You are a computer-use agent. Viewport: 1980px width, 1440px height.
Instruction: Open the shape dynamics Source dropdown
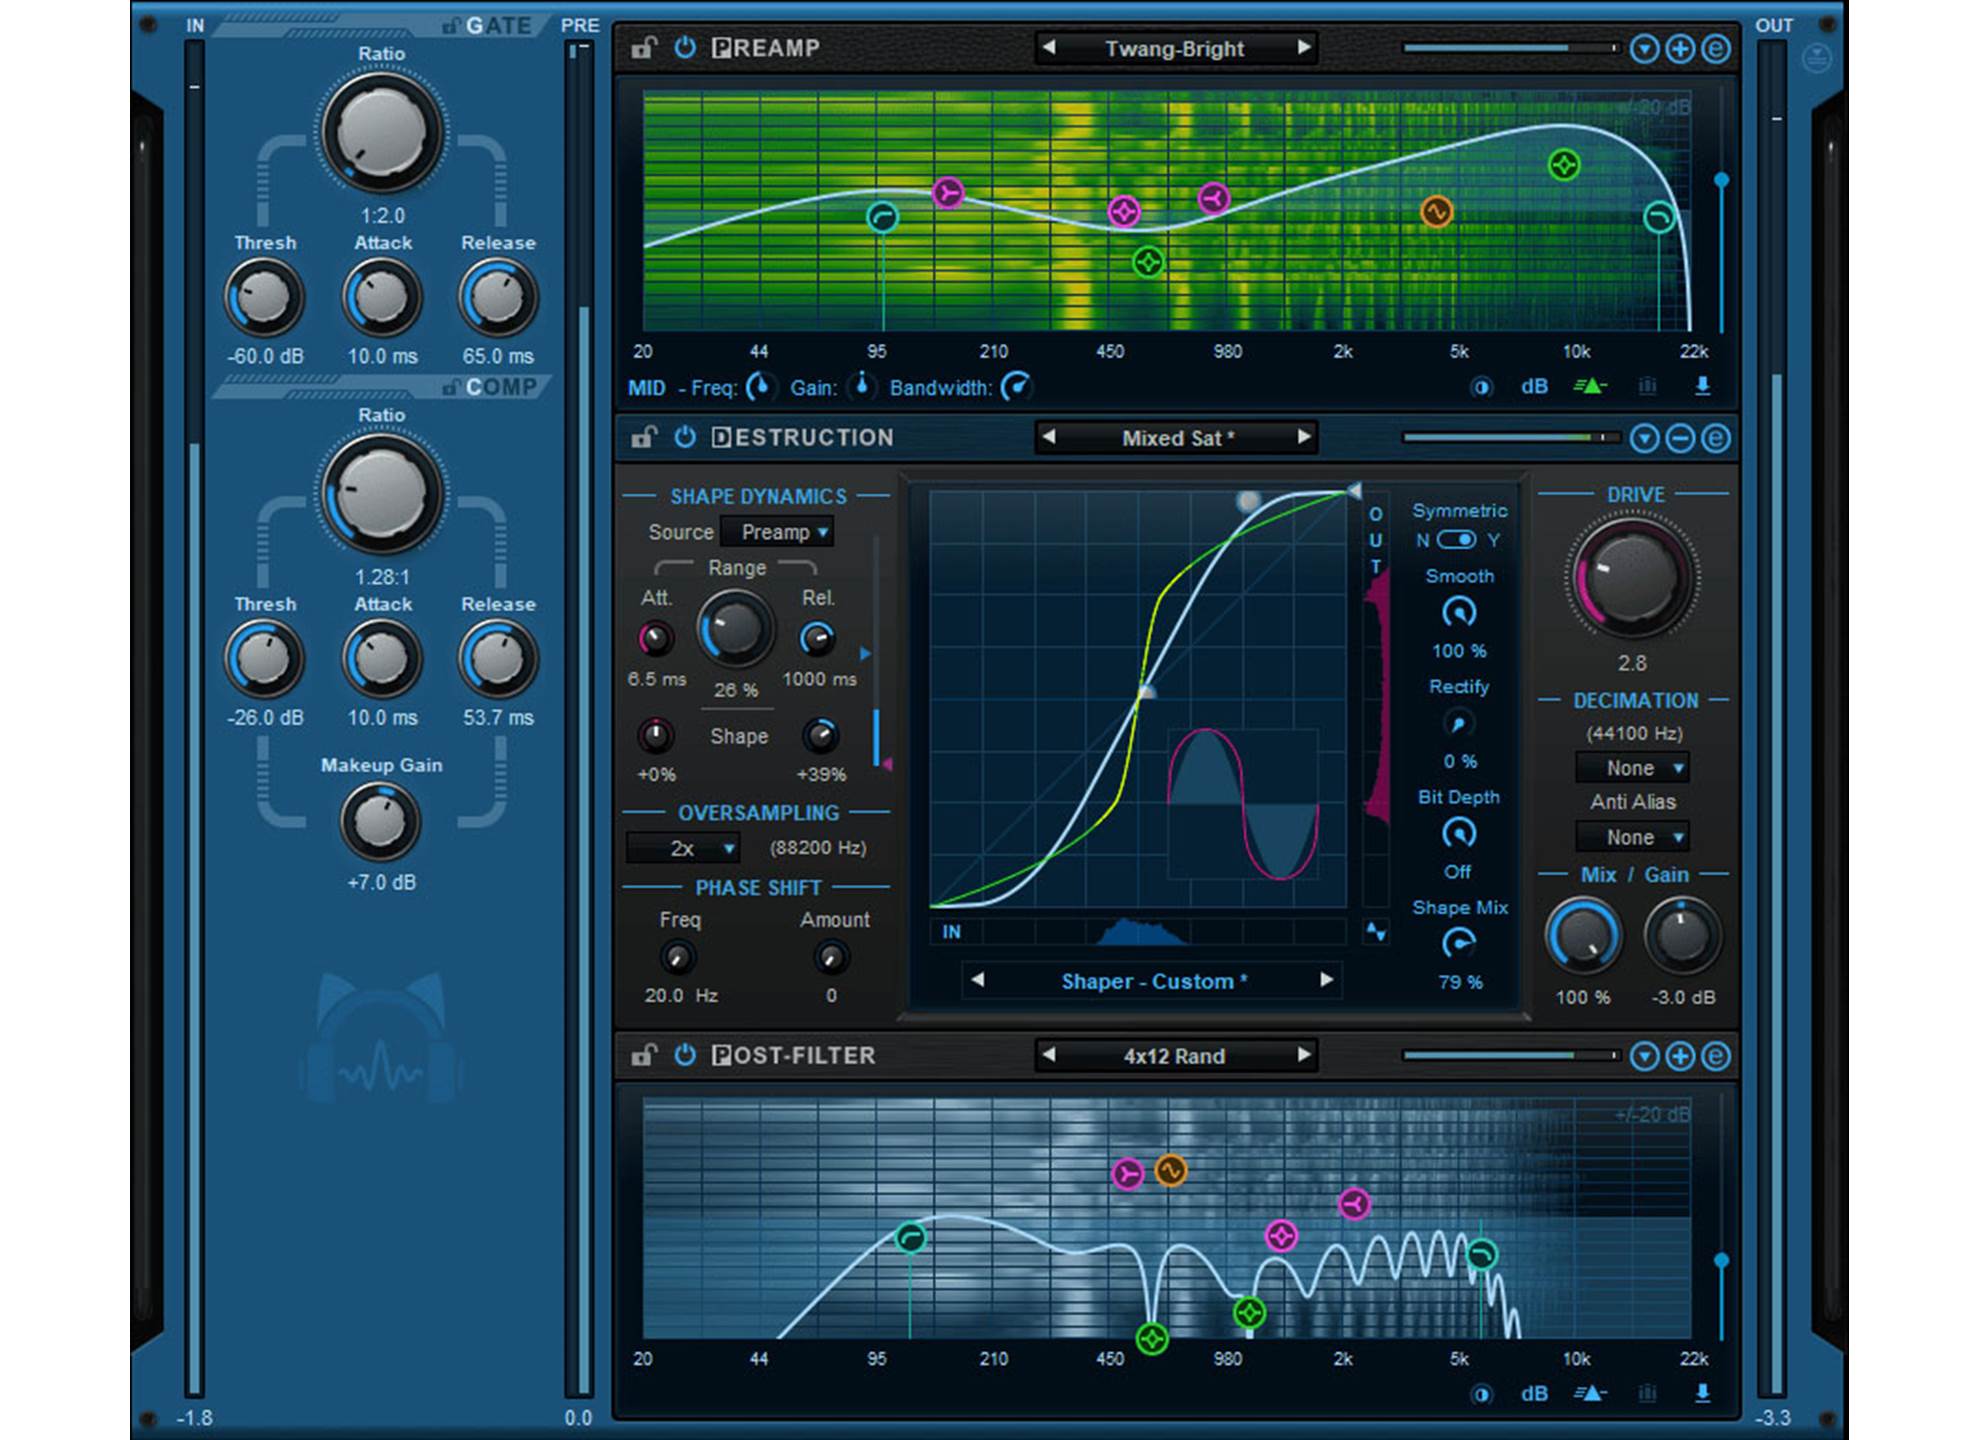click(x=778, y=532)
